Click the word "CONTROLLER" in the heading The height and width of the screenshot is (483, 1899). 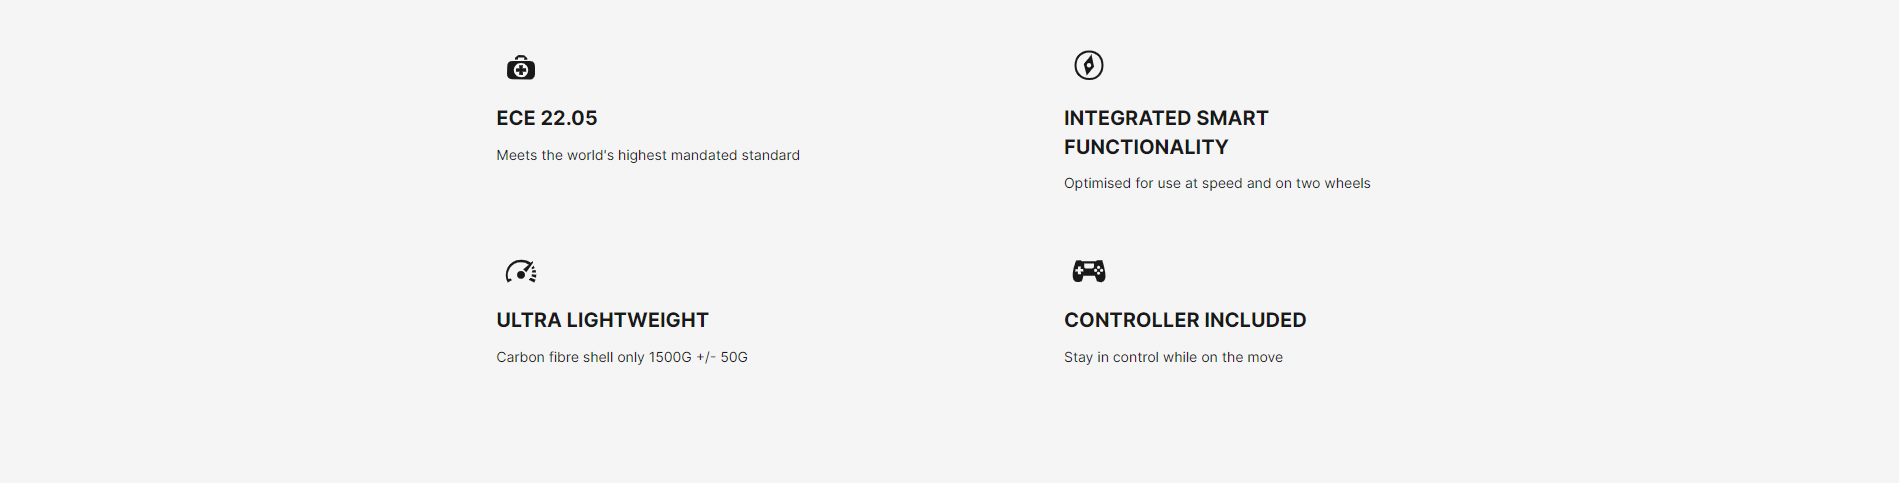1117,320
